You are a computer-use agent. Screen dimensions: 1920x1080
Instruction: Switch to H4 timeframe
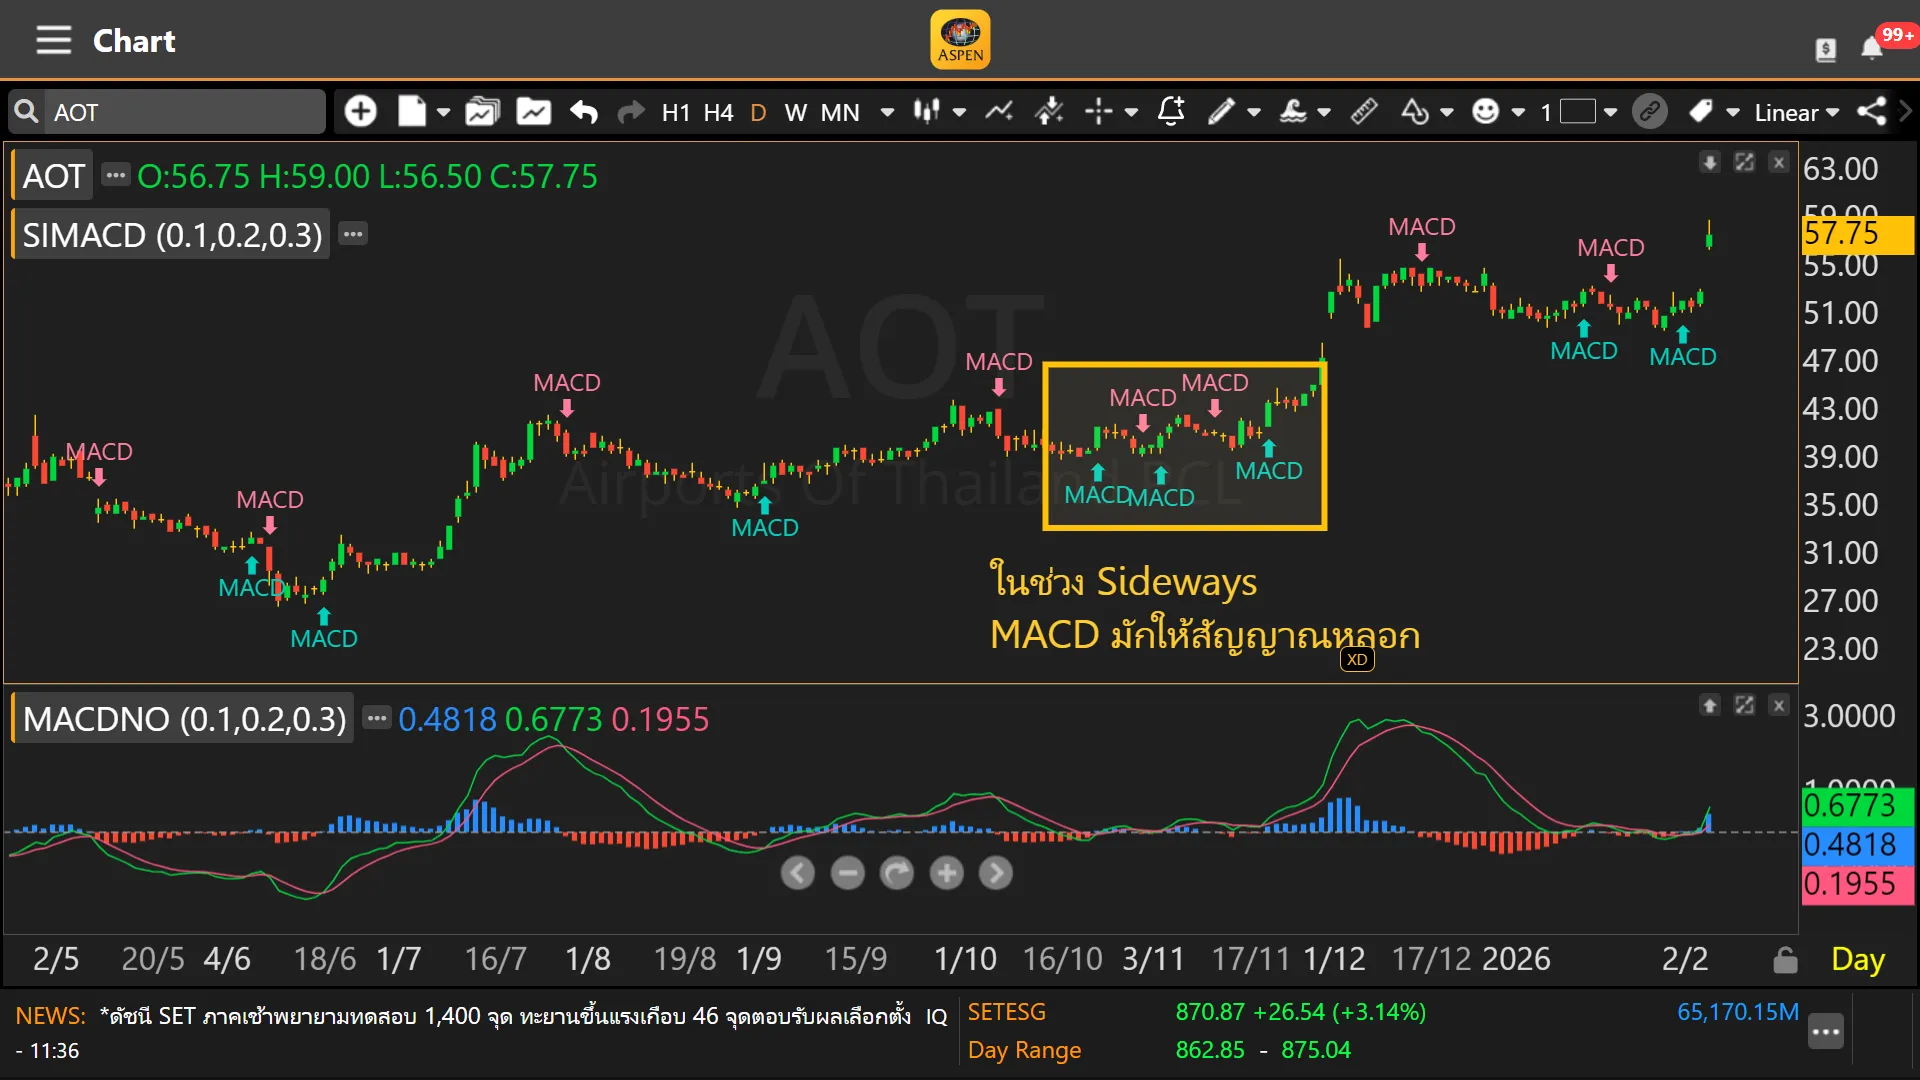point(718,112)
